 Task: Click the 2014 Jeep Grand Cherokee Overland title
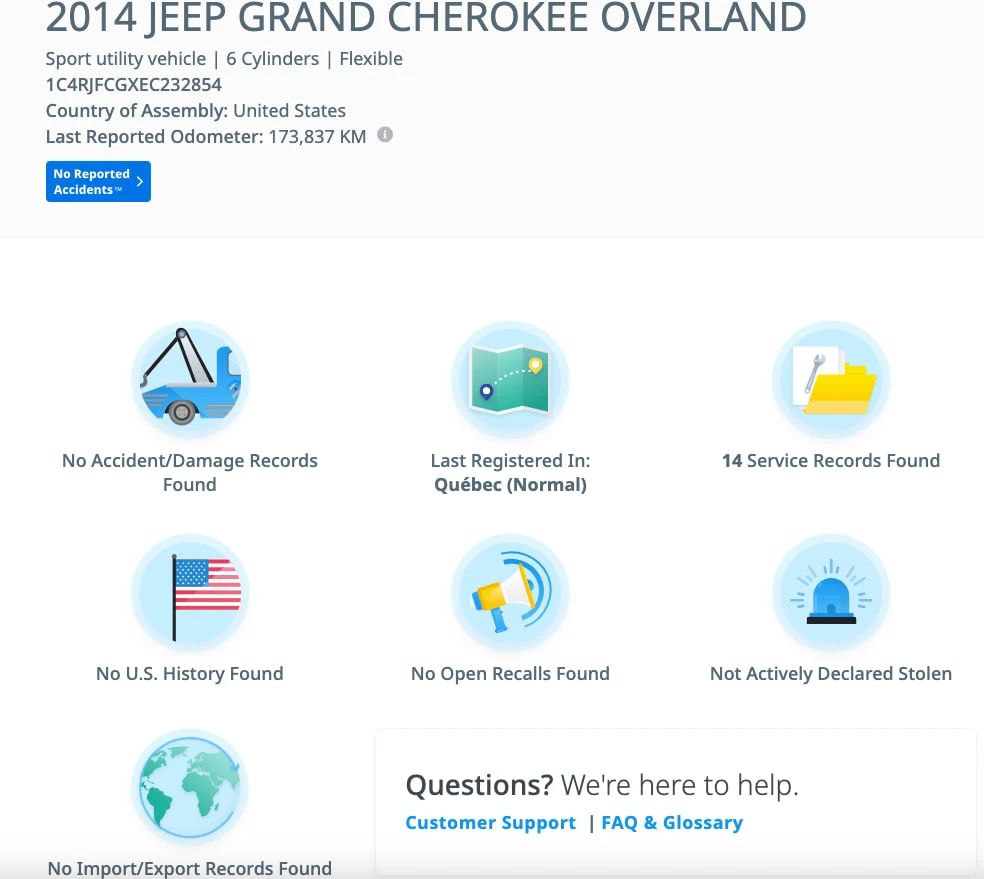(426, 18)
